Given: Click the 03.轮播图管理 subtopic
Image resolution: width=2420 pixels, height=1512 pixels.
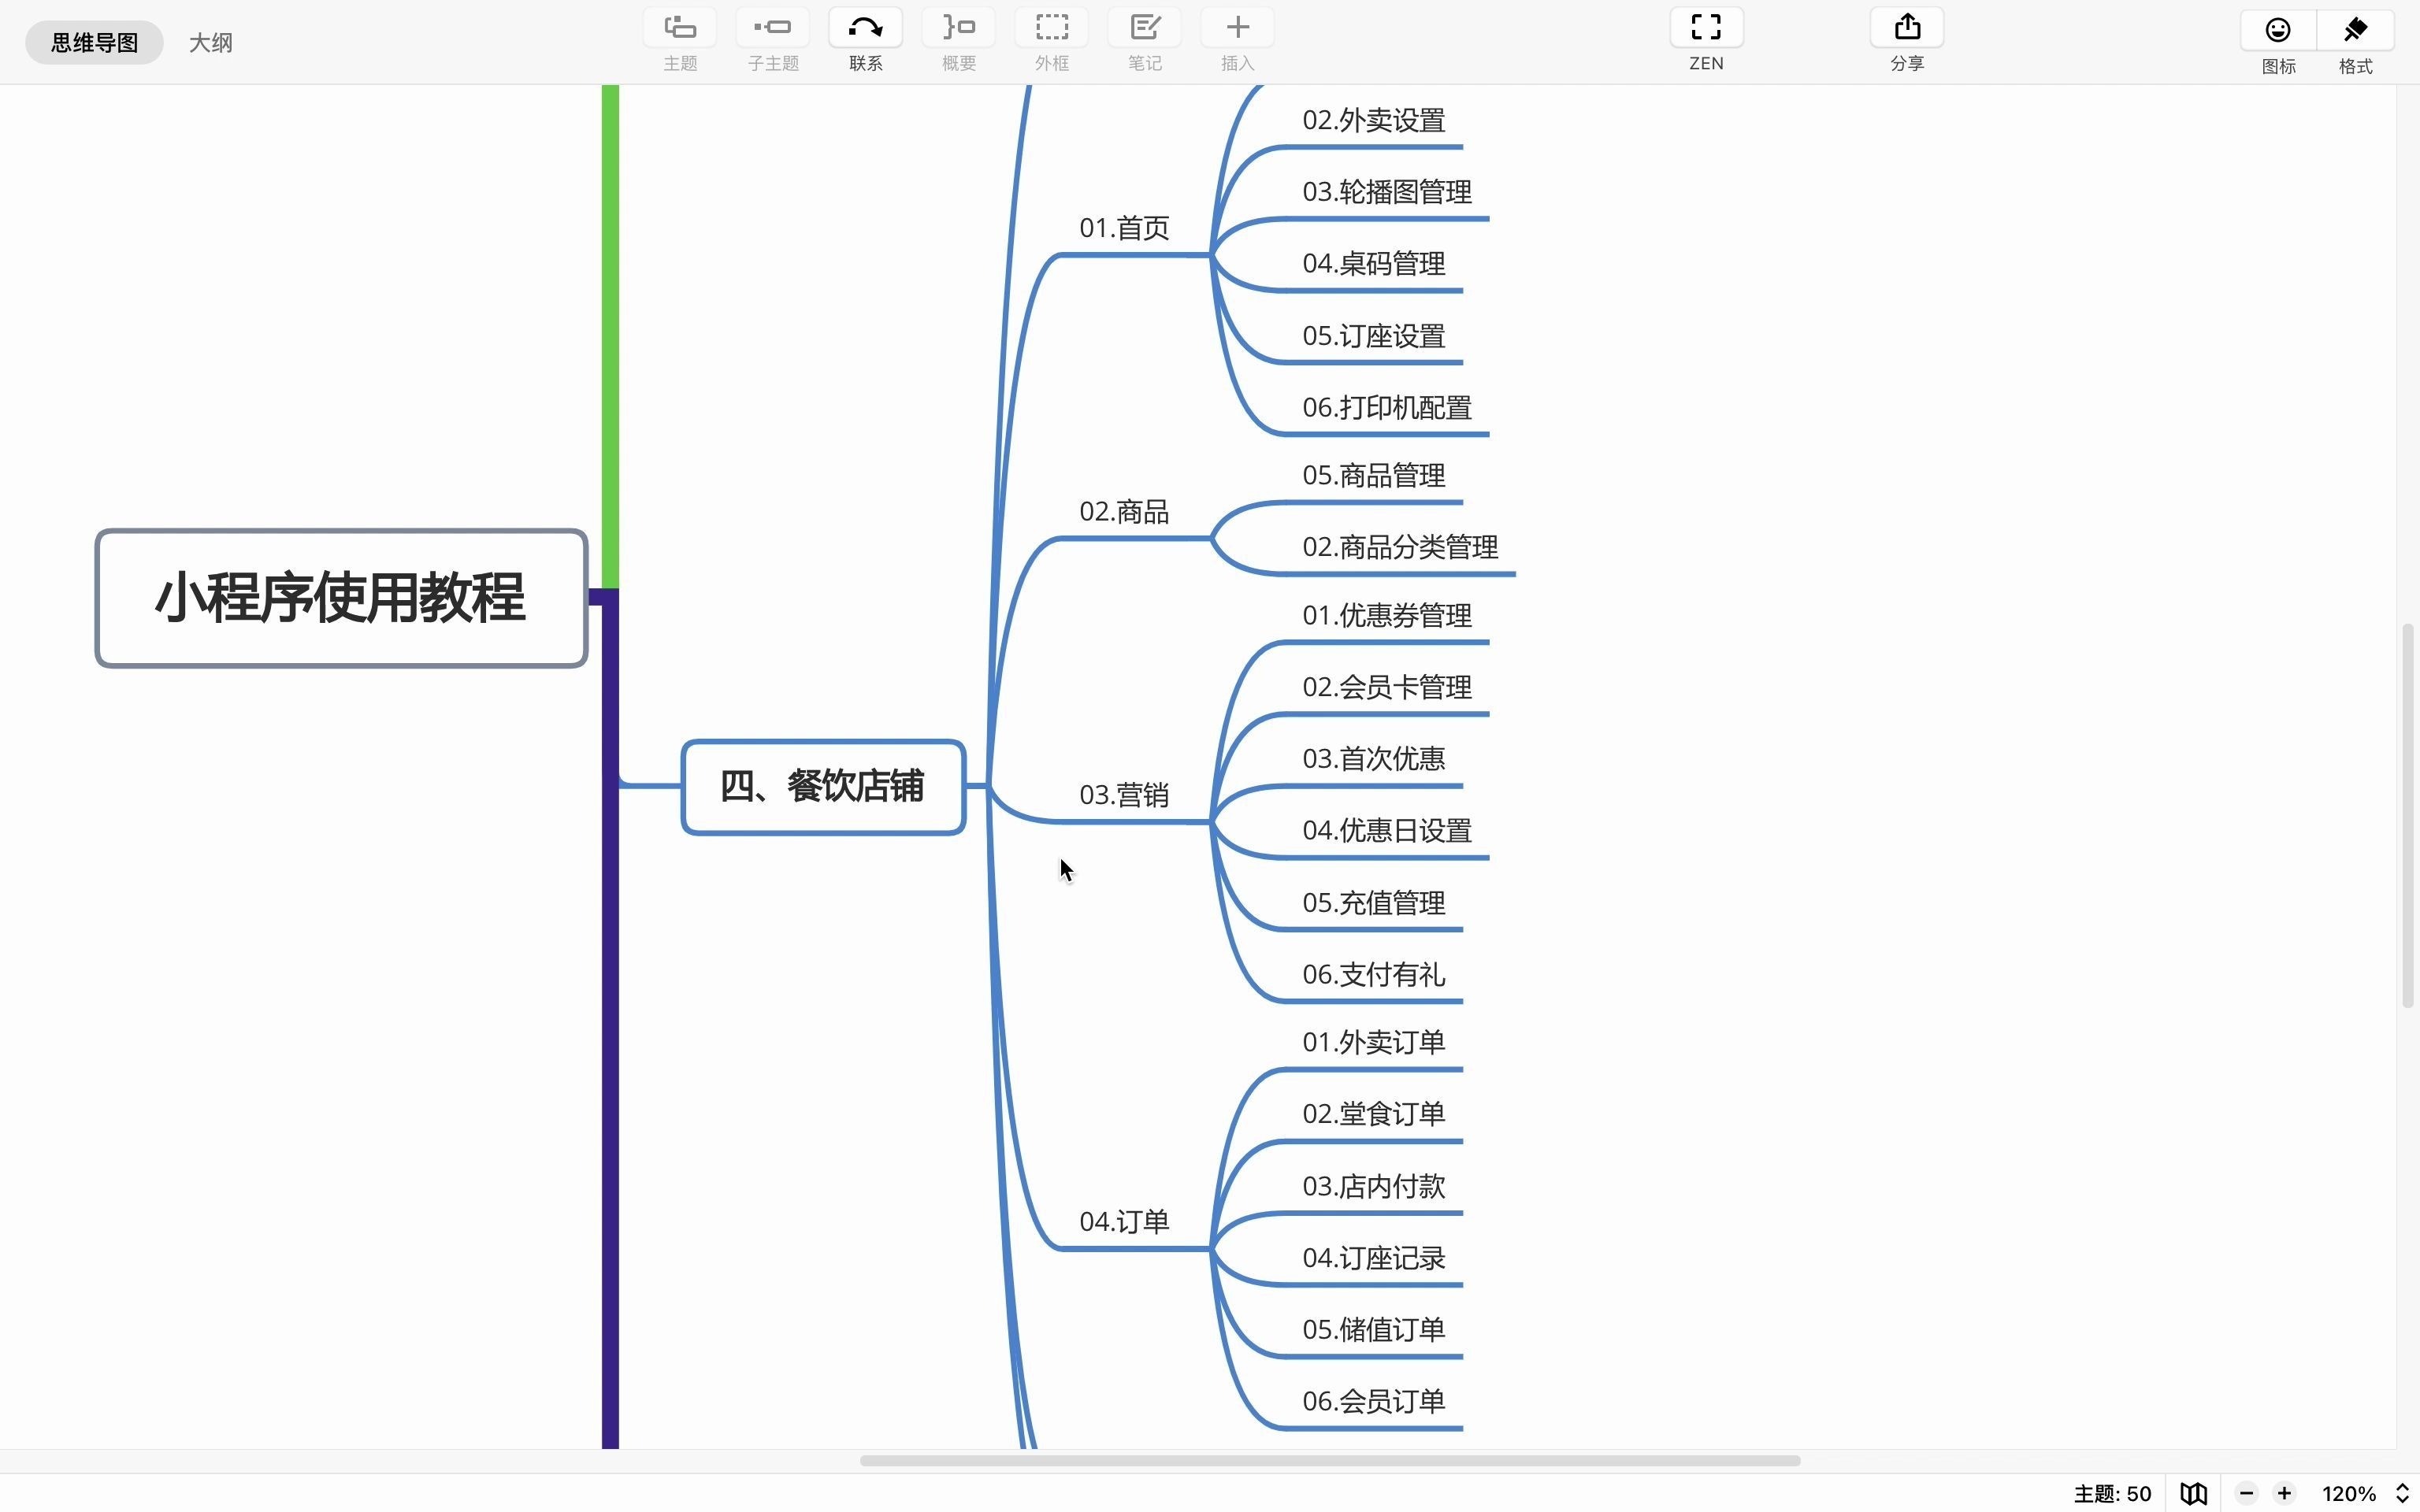Looking at the screenshot, I should [x=1386, y=192].
